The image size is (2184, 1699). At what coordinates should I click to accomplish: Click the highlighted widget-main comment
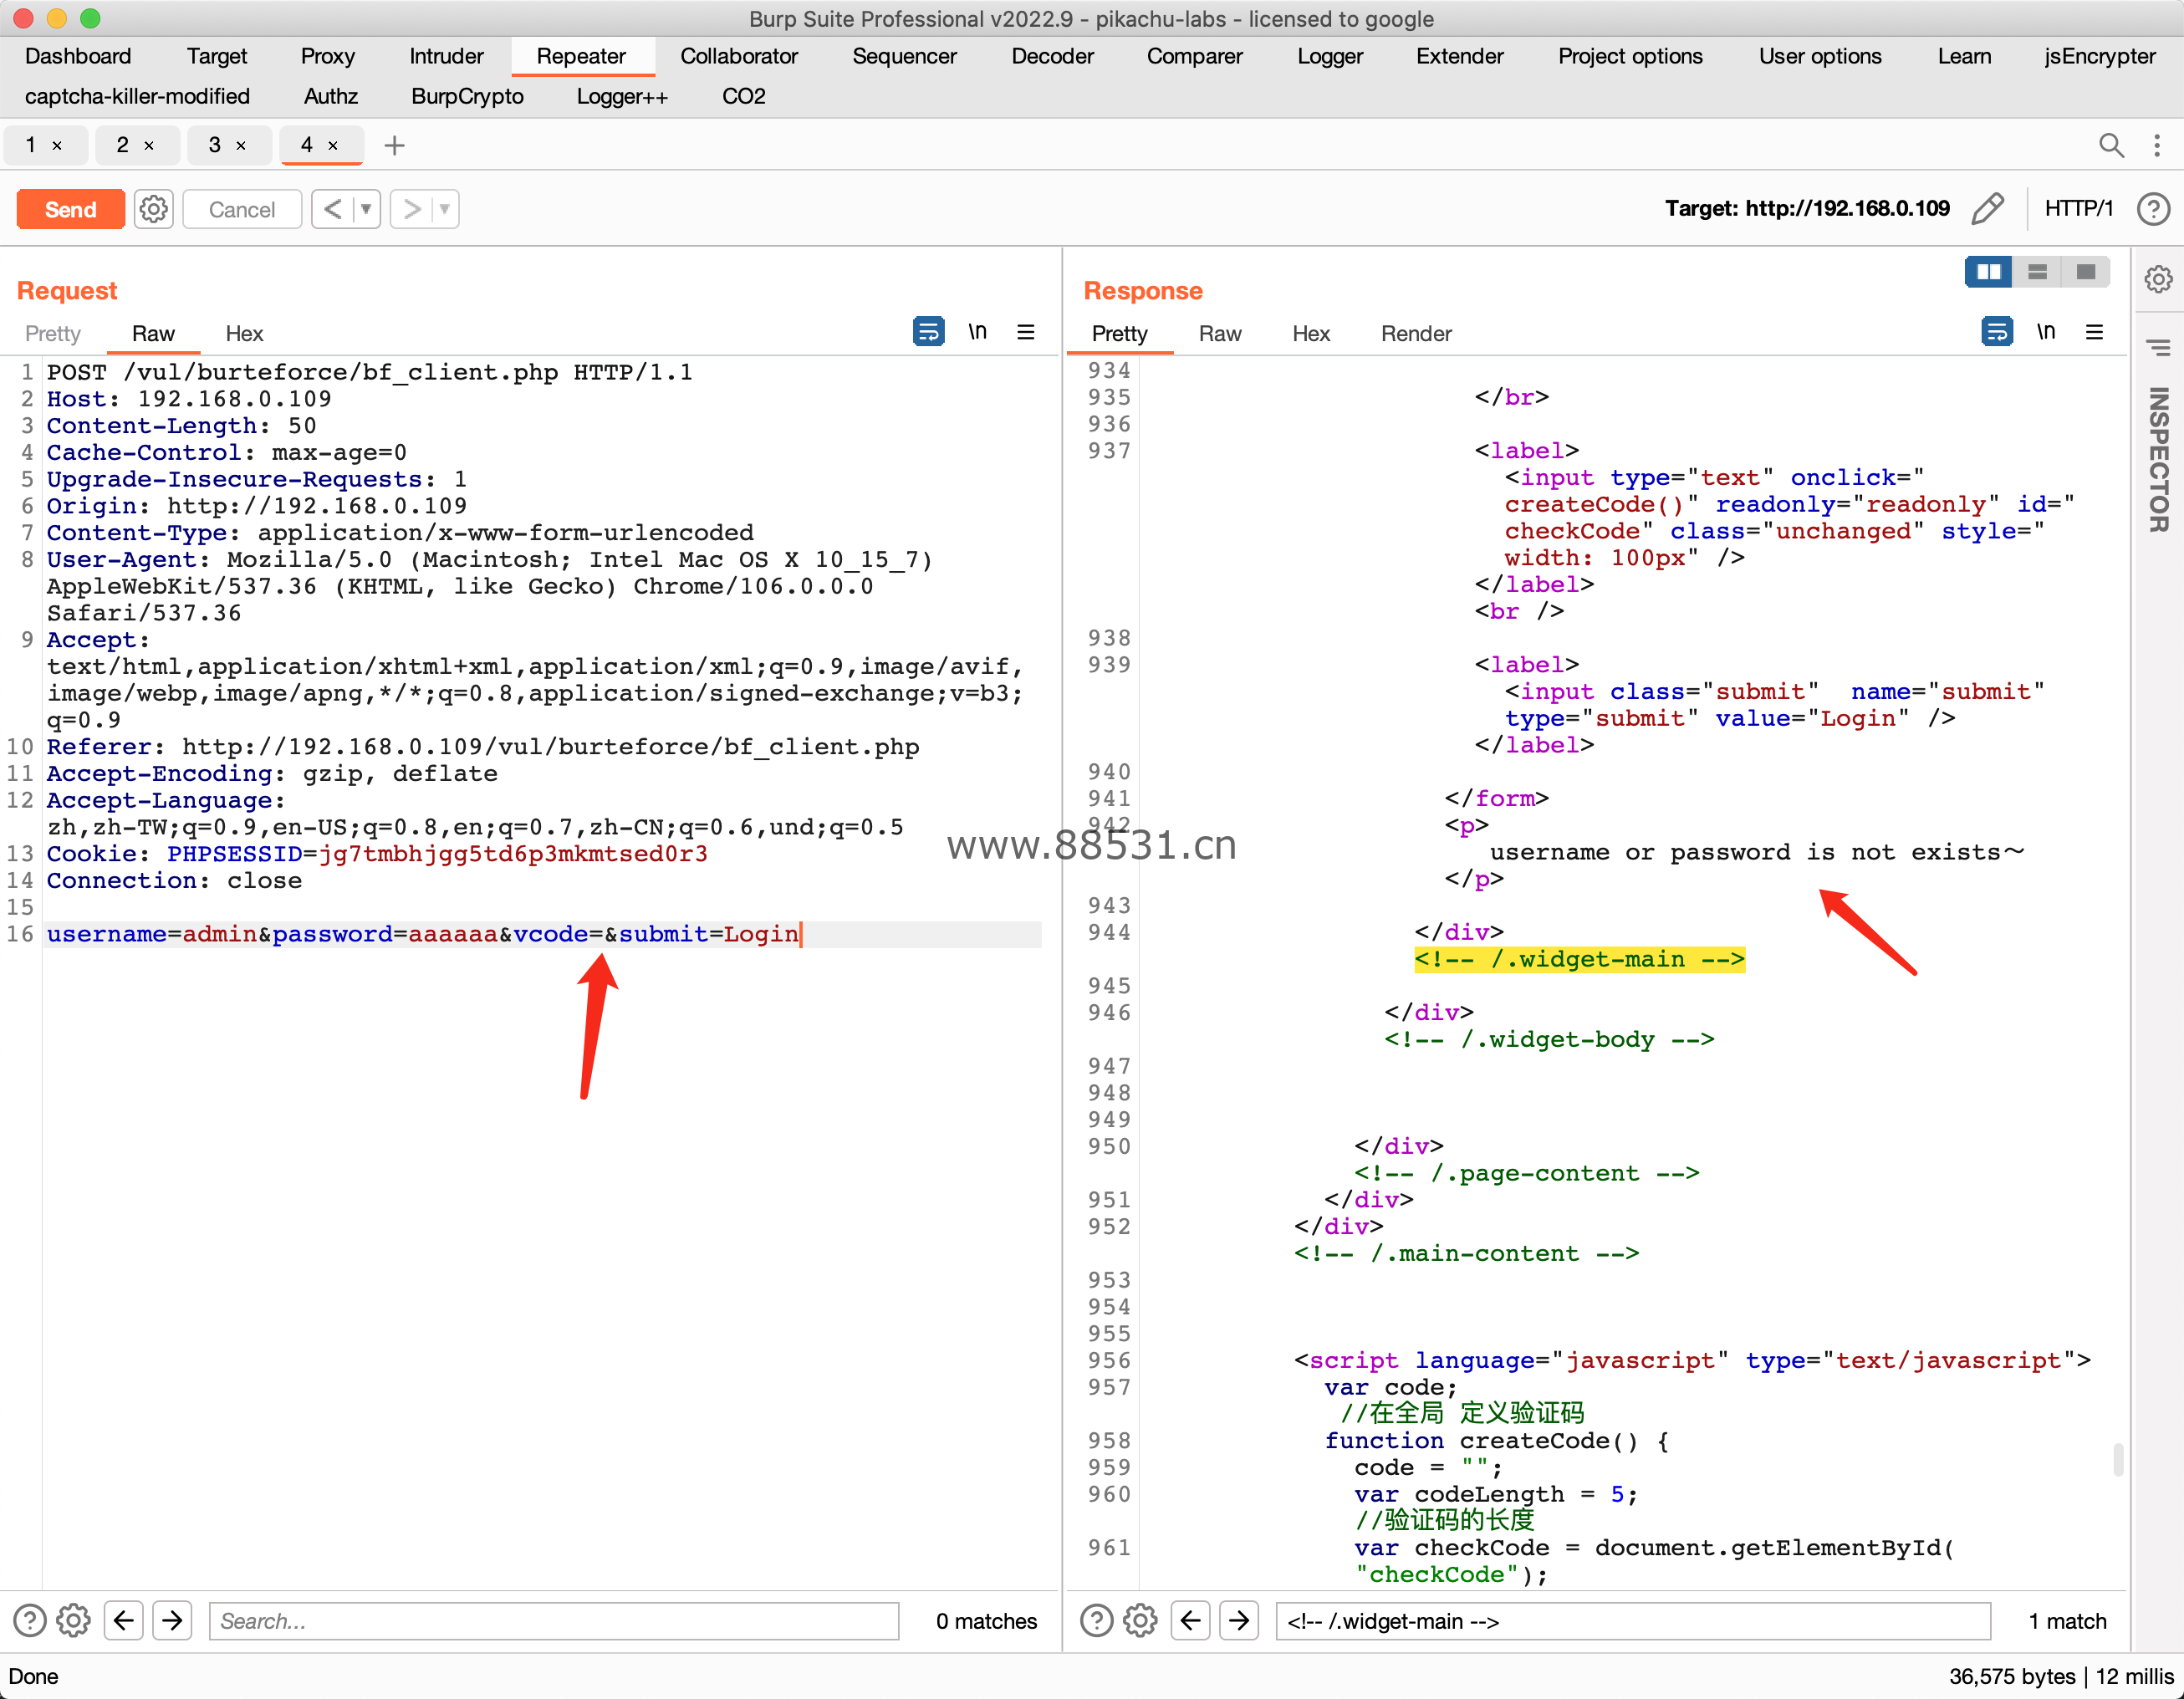[1579, 959]
